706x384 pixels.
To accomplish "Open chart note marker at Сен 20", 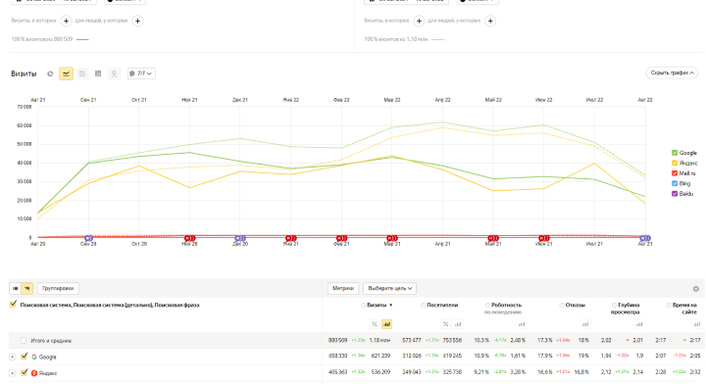I will 89,238.
